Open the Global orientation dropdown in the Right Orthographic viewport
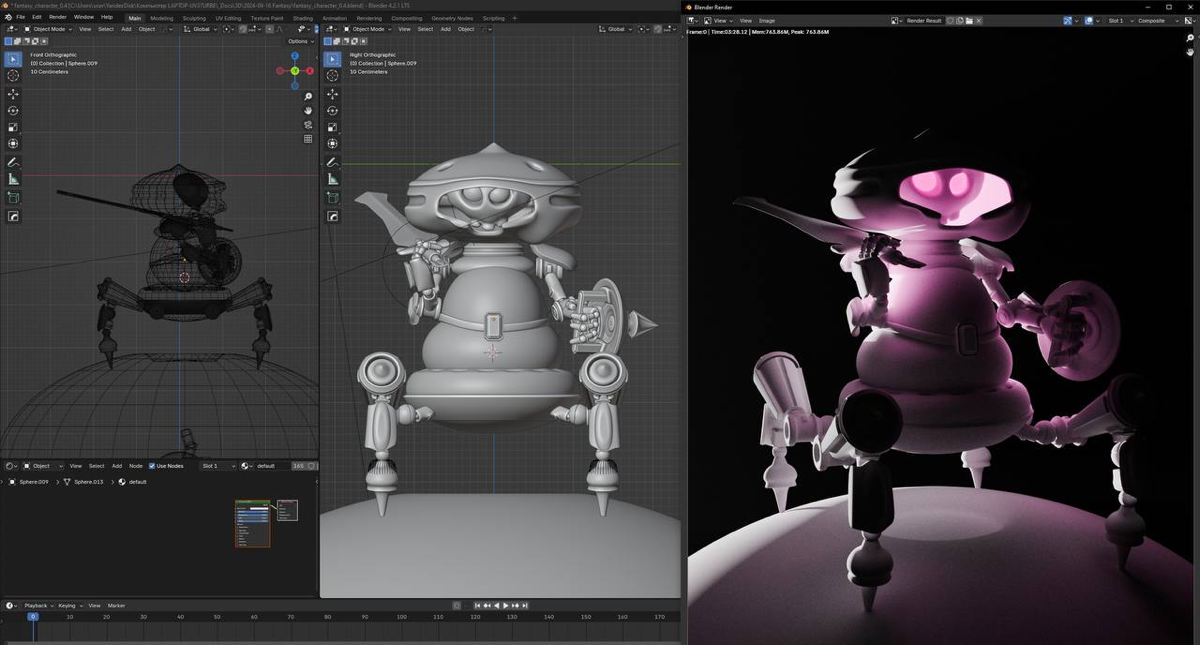Image resolution: width=1200 pixels, height=645 pixels. 615,29
